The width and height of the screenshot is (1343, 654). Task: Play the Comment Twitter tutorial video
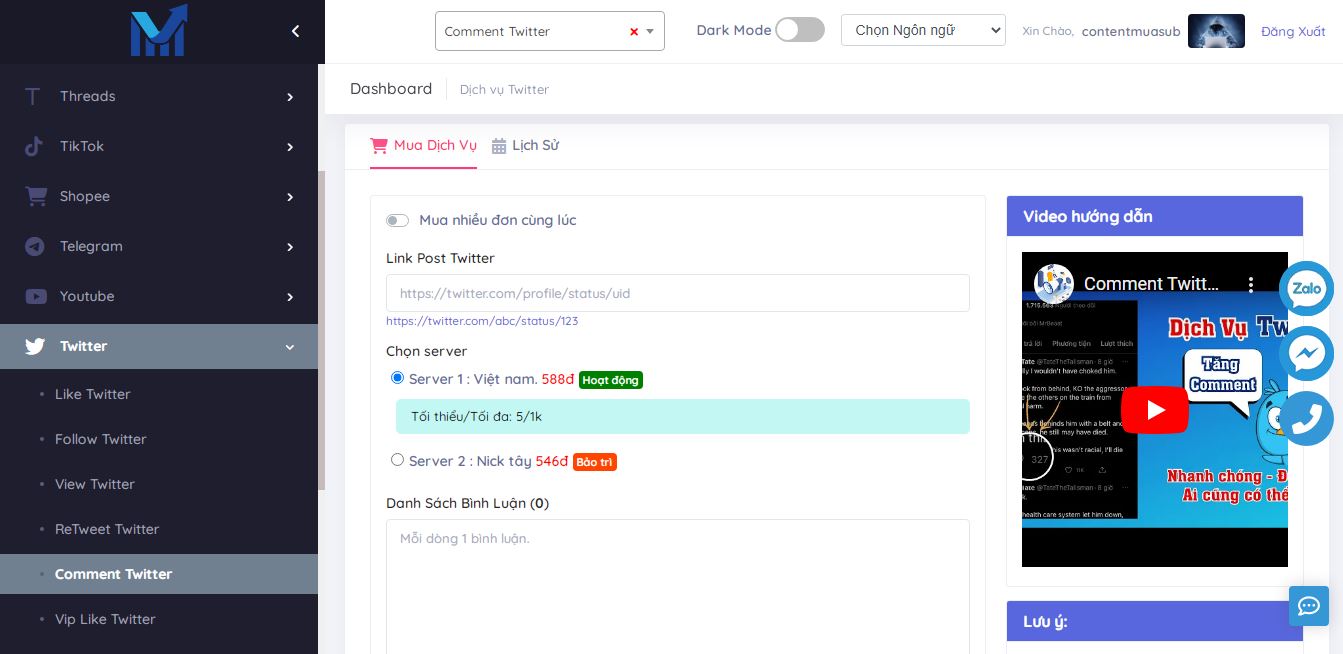[1155, 410]
